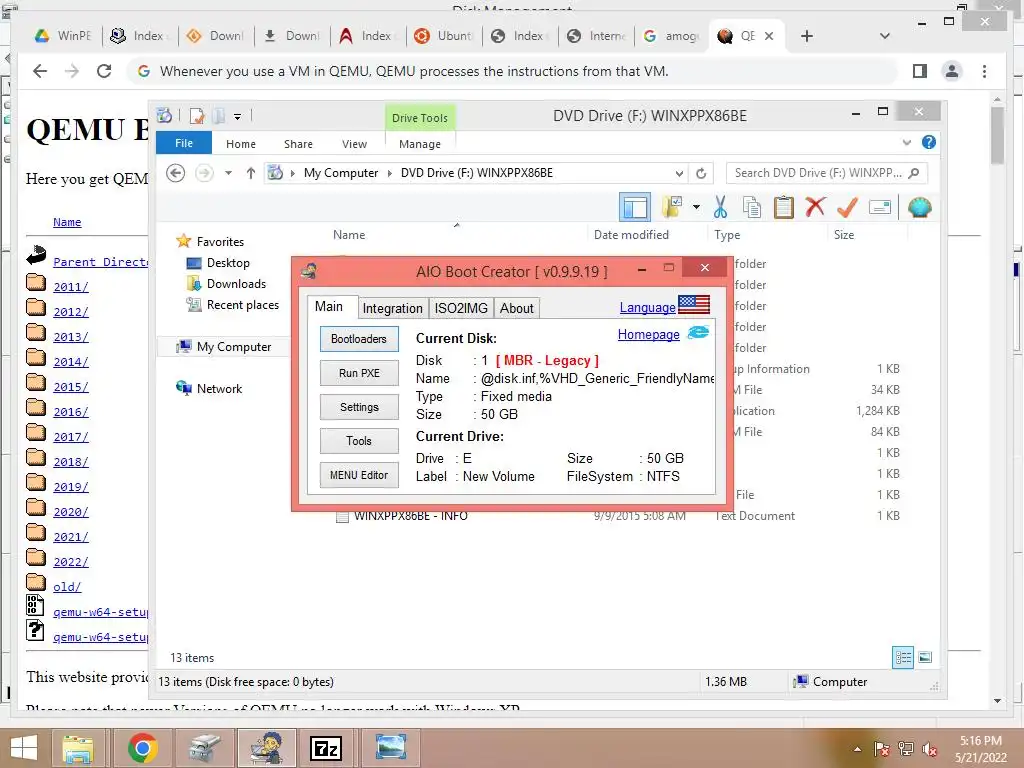Refresh the Explorer folder view

701,173
